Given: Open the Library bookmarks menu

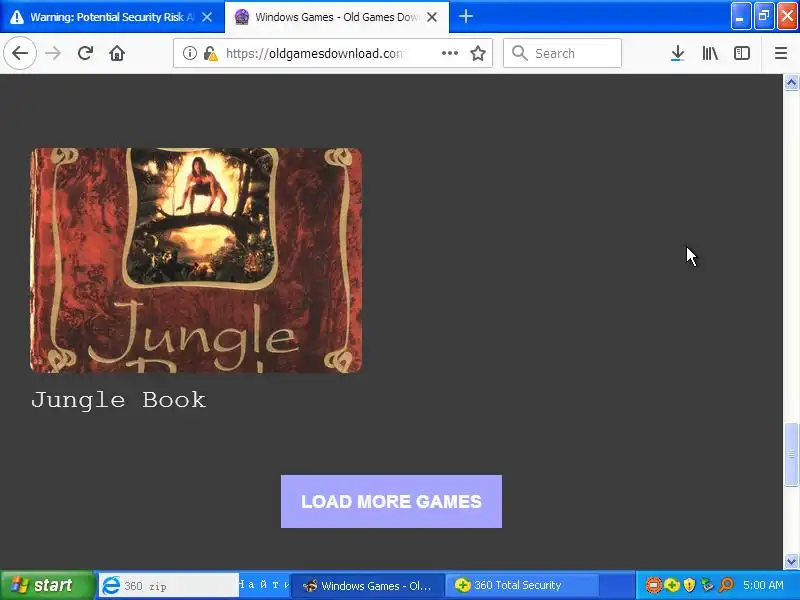Looking at the screenshot, I should [x=710, y=53].
